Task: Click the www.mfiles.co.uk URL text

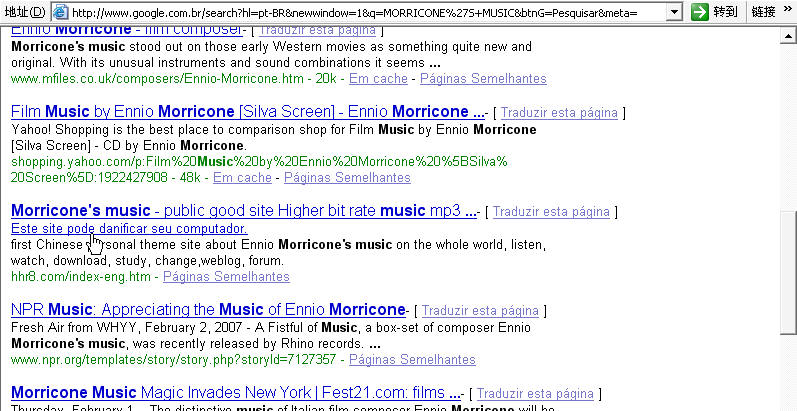Action: [157, 79]
